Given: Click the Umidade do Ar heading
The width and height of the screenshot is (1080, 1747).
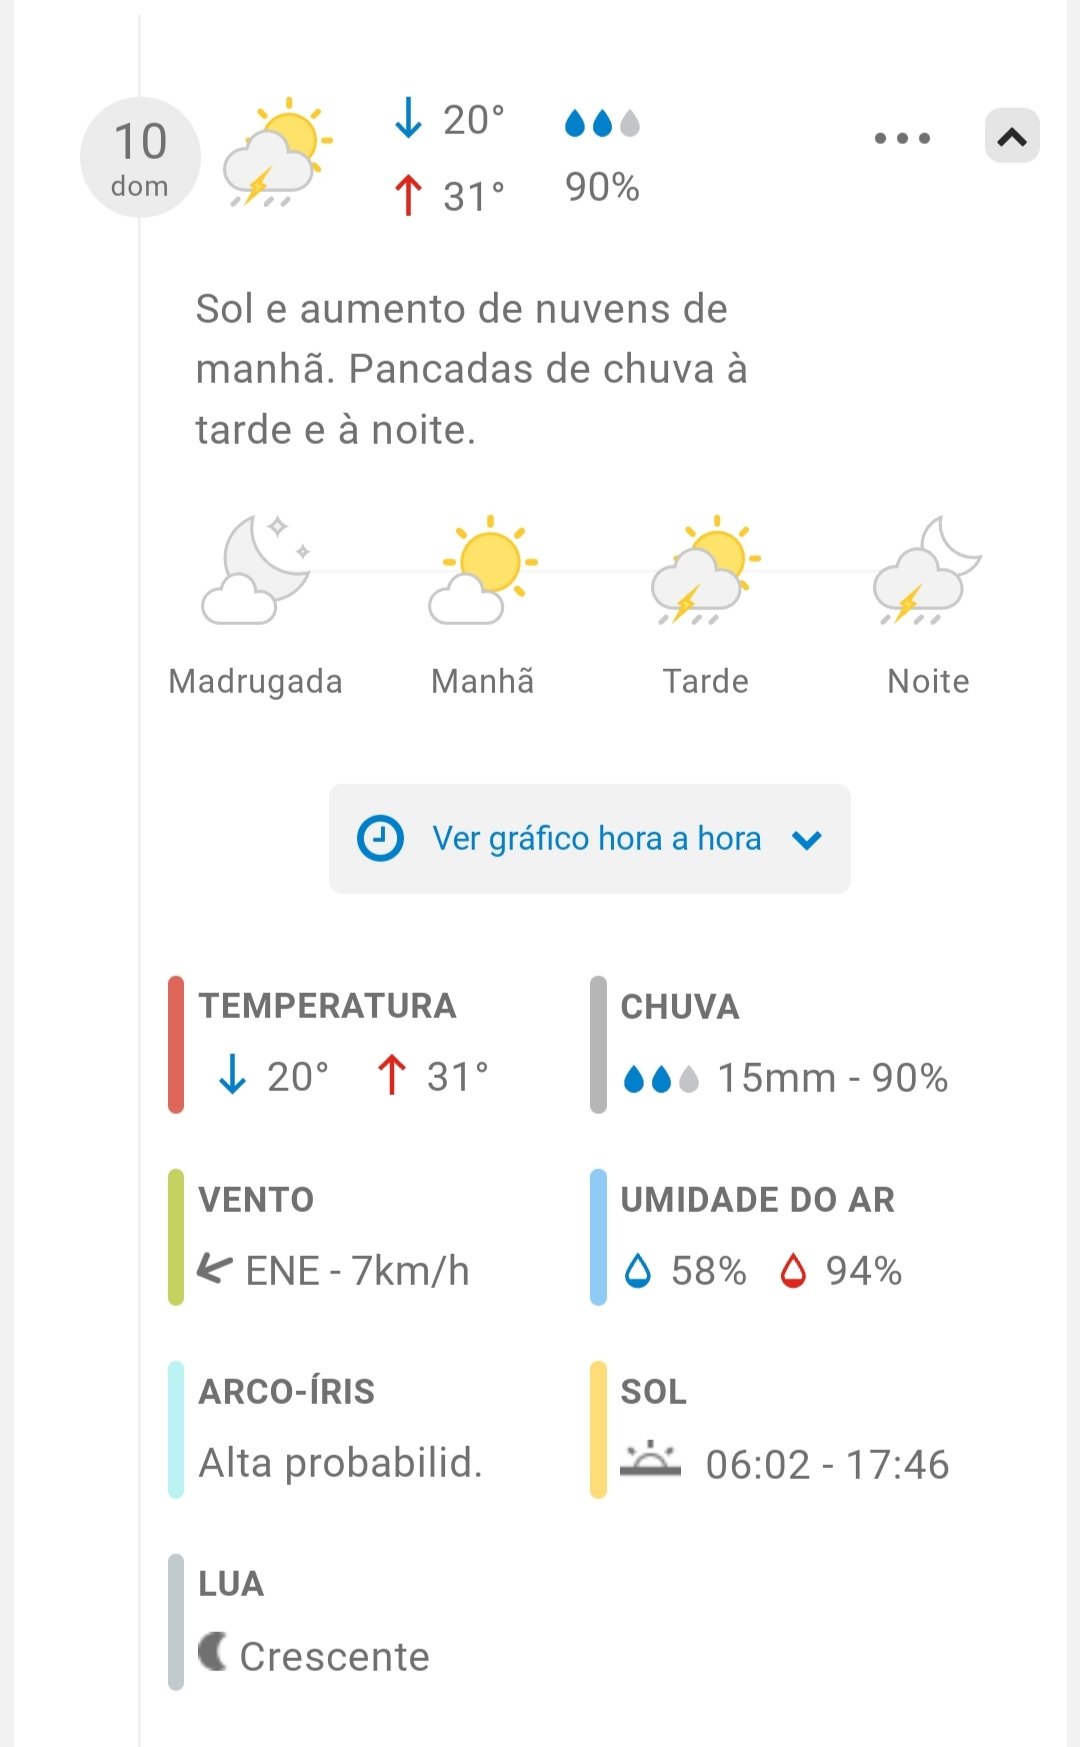Looking at the screenshot, I should click(757, 1200).
